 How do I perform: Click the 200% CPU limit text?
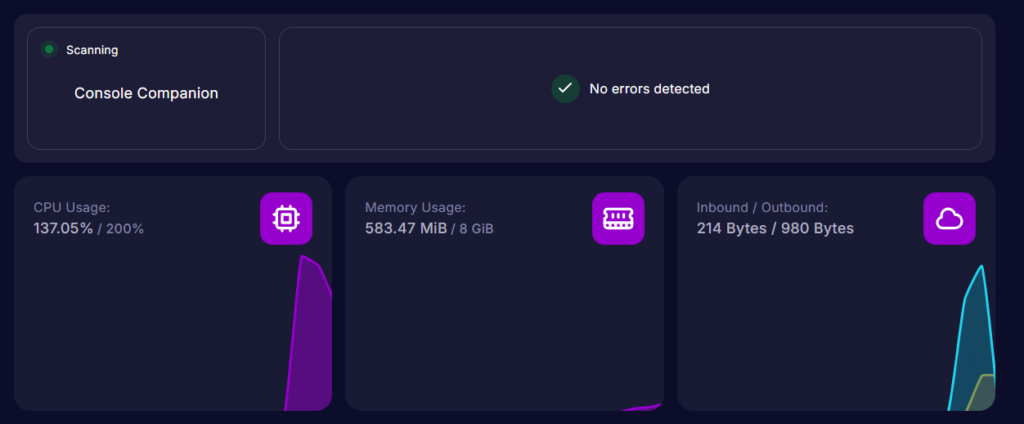[125, 228]
